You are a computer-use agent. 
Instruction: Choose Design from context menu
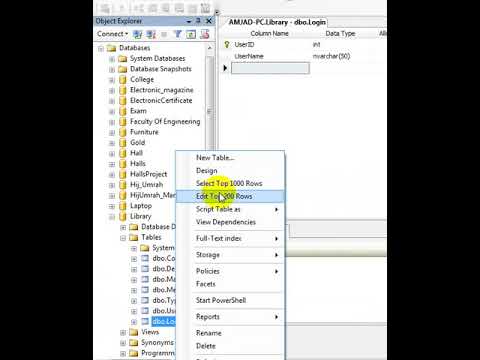(x=207, y=171)
